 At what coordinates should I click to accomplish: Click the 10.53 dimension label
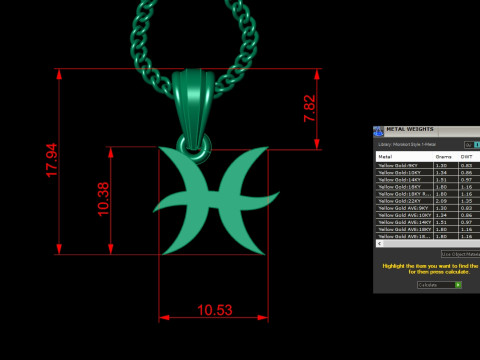point(214,310)
